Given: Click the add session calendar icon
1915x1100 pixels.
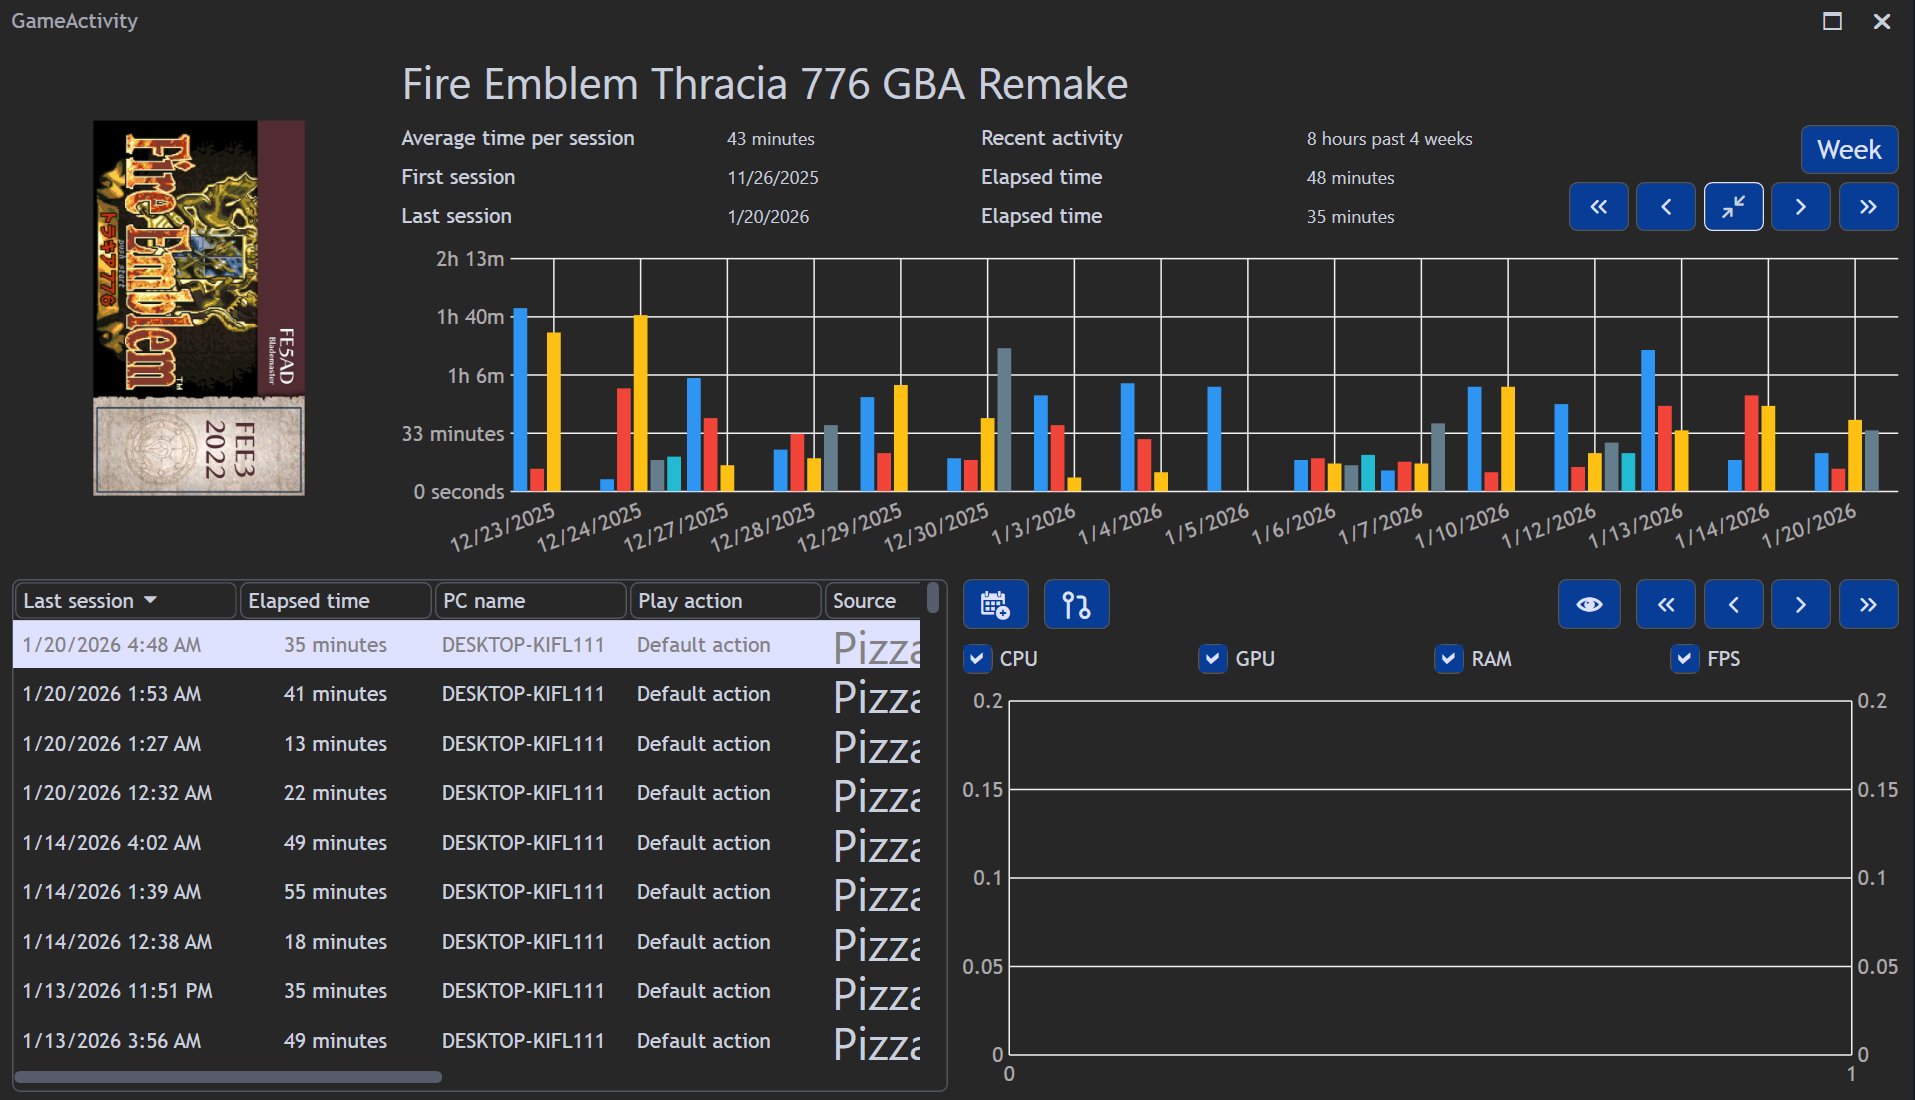Looking at the screenshot, I should (995, 604).
